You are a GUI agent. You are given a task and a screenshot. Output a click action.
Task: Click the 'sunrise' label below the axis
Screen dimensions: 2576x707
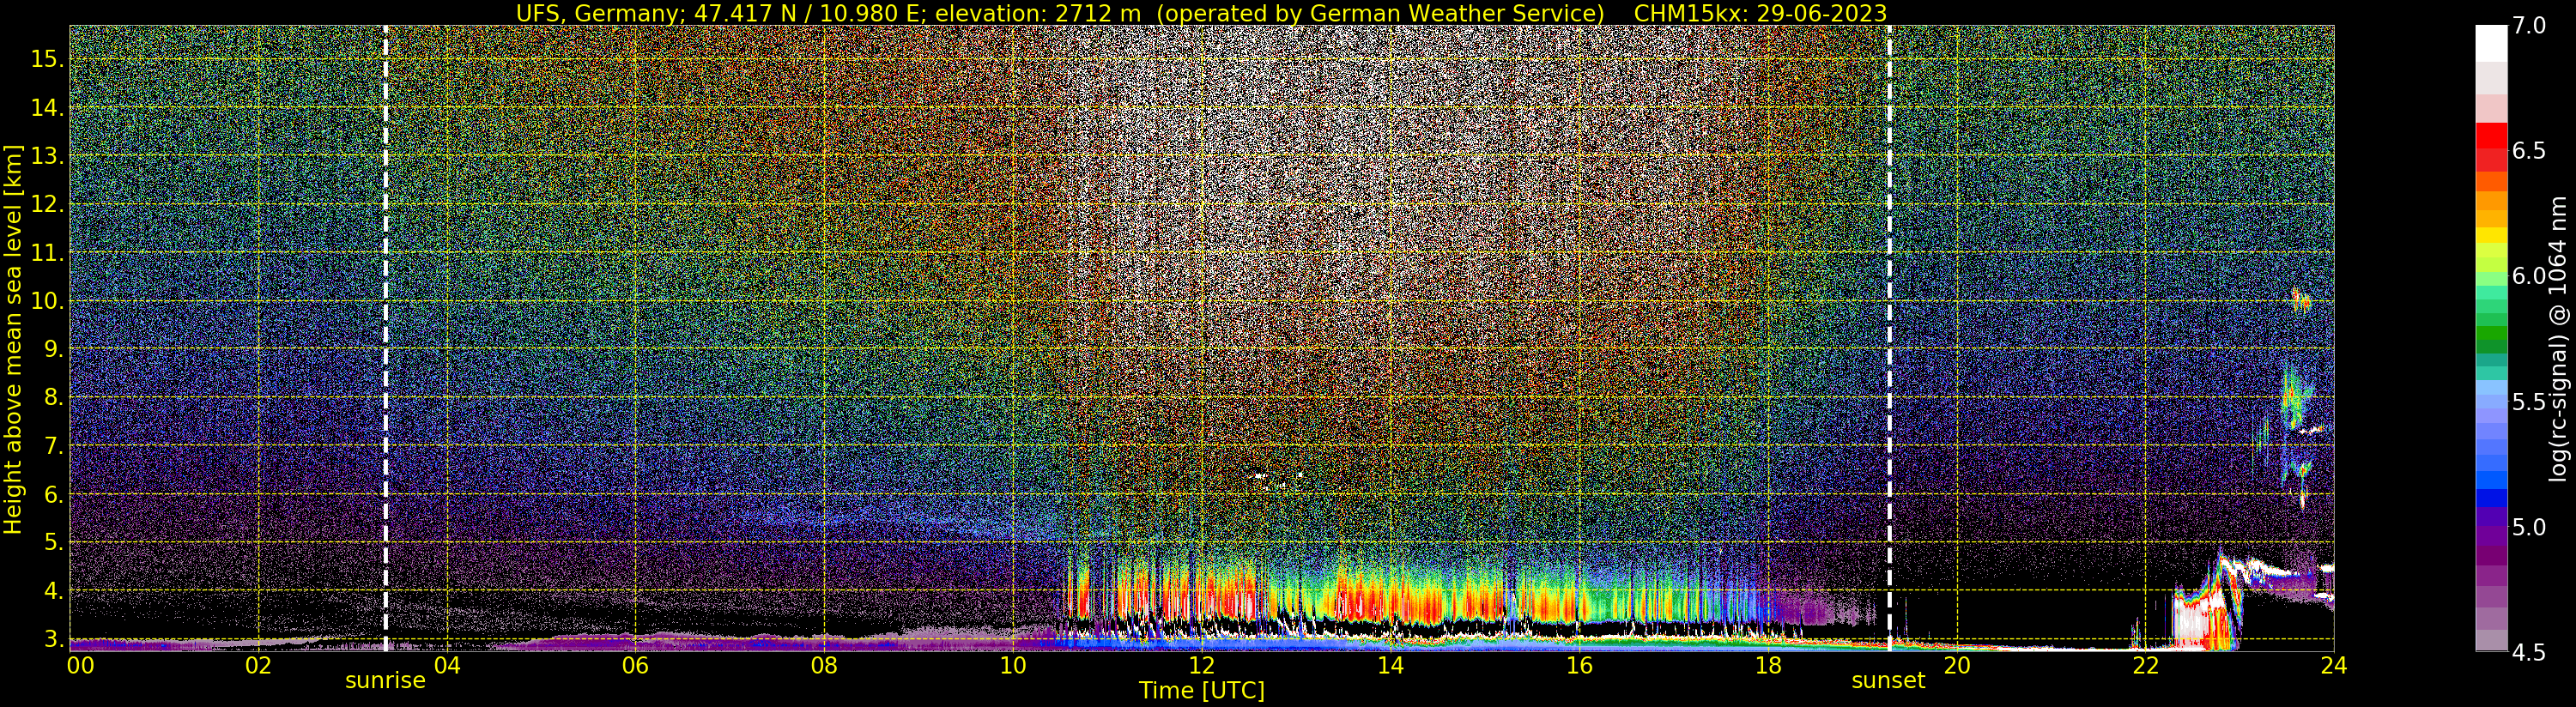tap(385, 681)
